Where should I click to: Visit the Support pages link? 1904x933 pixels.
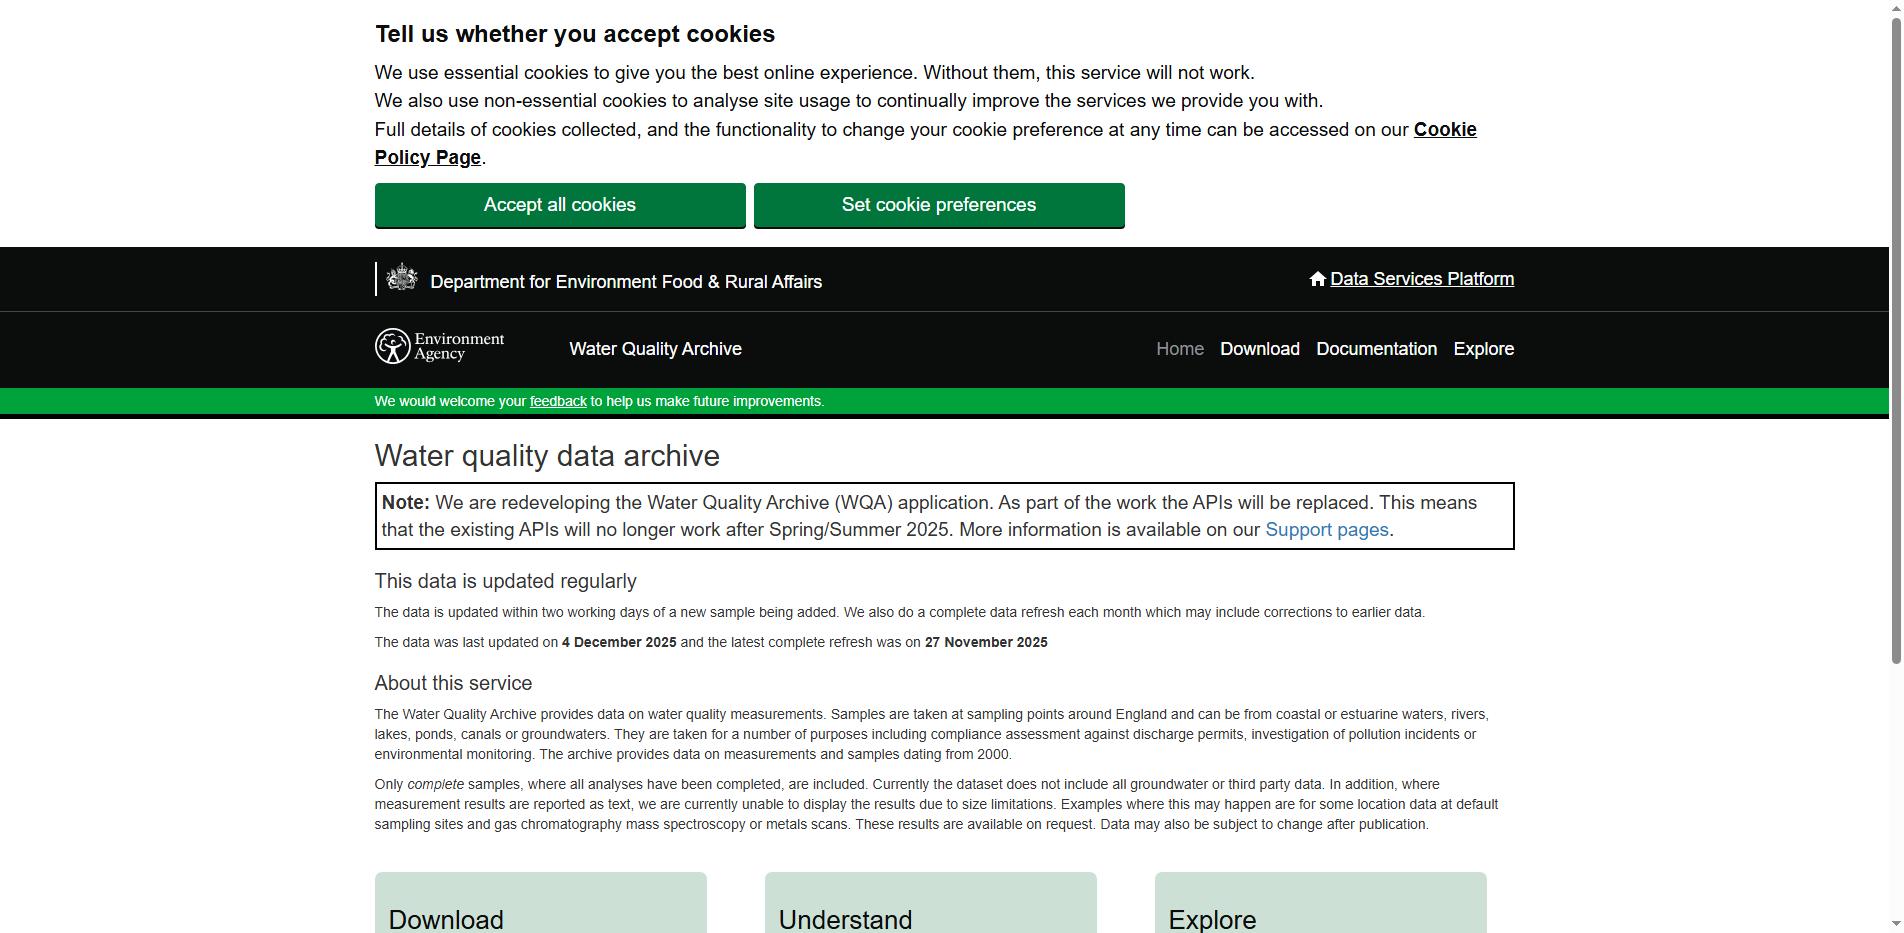pyautogui.click(x=1326, y=530)
